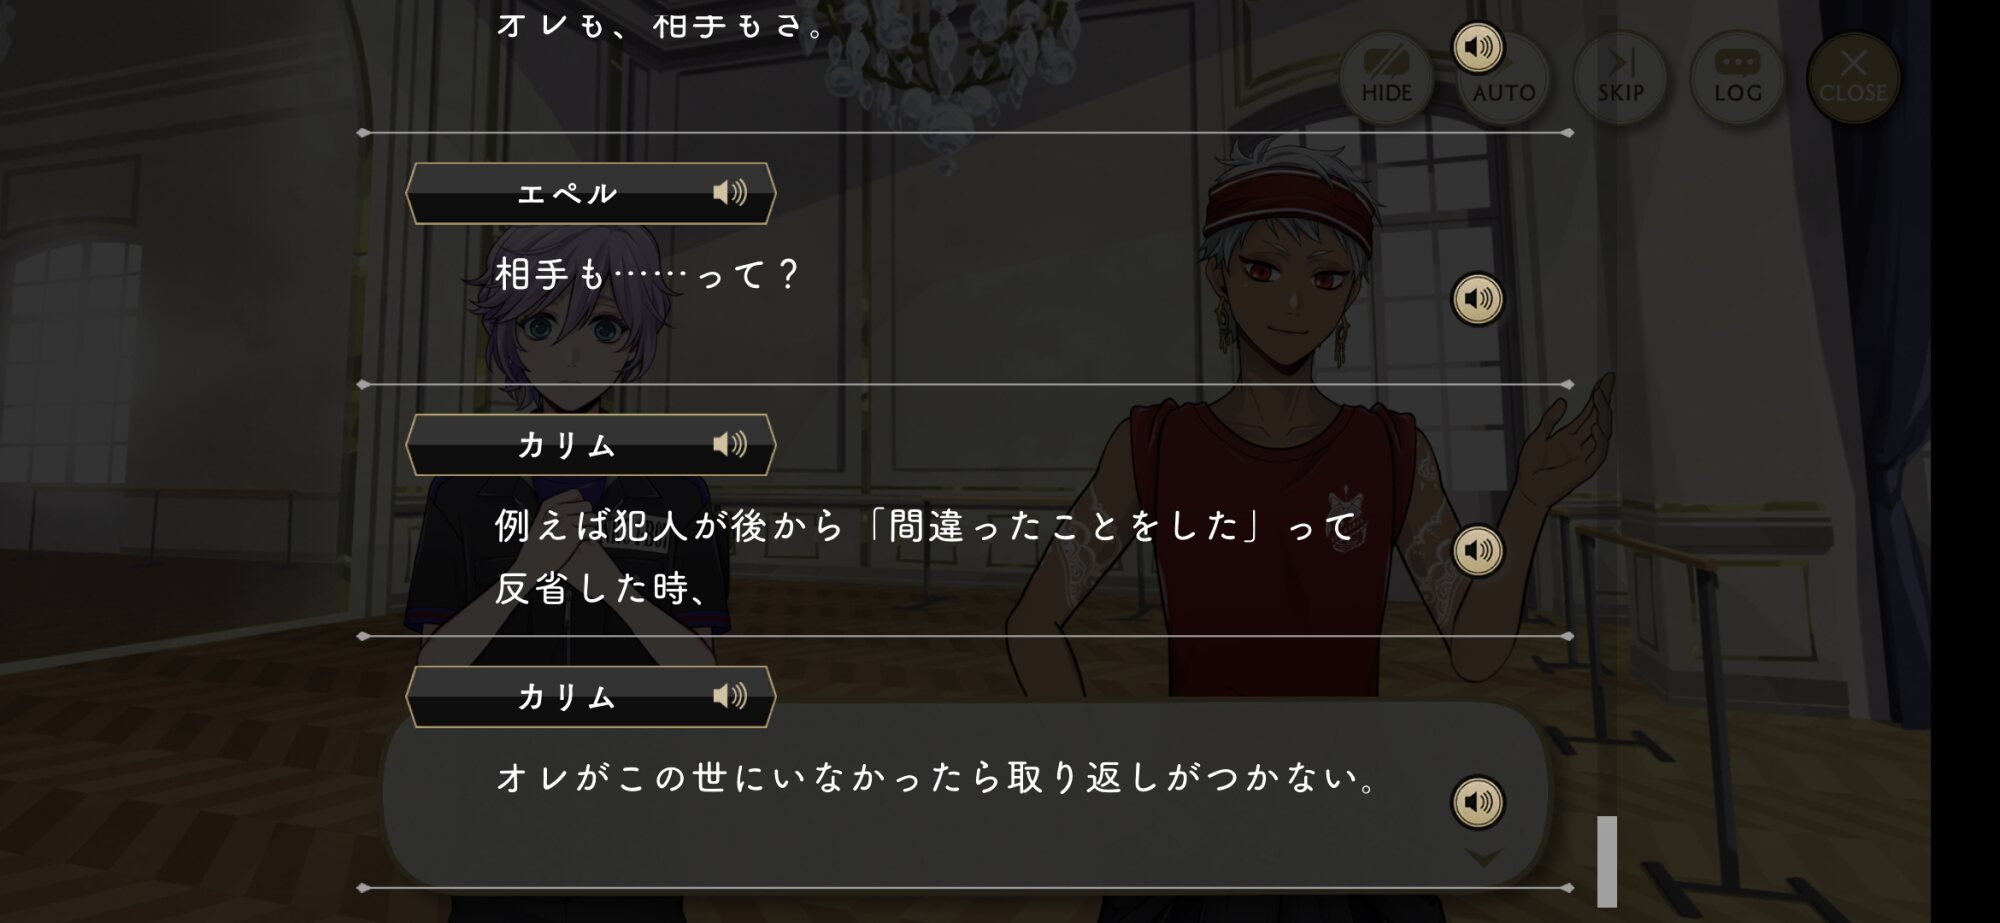Image resolution: width=2000 pixels, height=923 pixels.
Task: Play voice for top オレも、相手もさ line
Action: [1477, 47]
